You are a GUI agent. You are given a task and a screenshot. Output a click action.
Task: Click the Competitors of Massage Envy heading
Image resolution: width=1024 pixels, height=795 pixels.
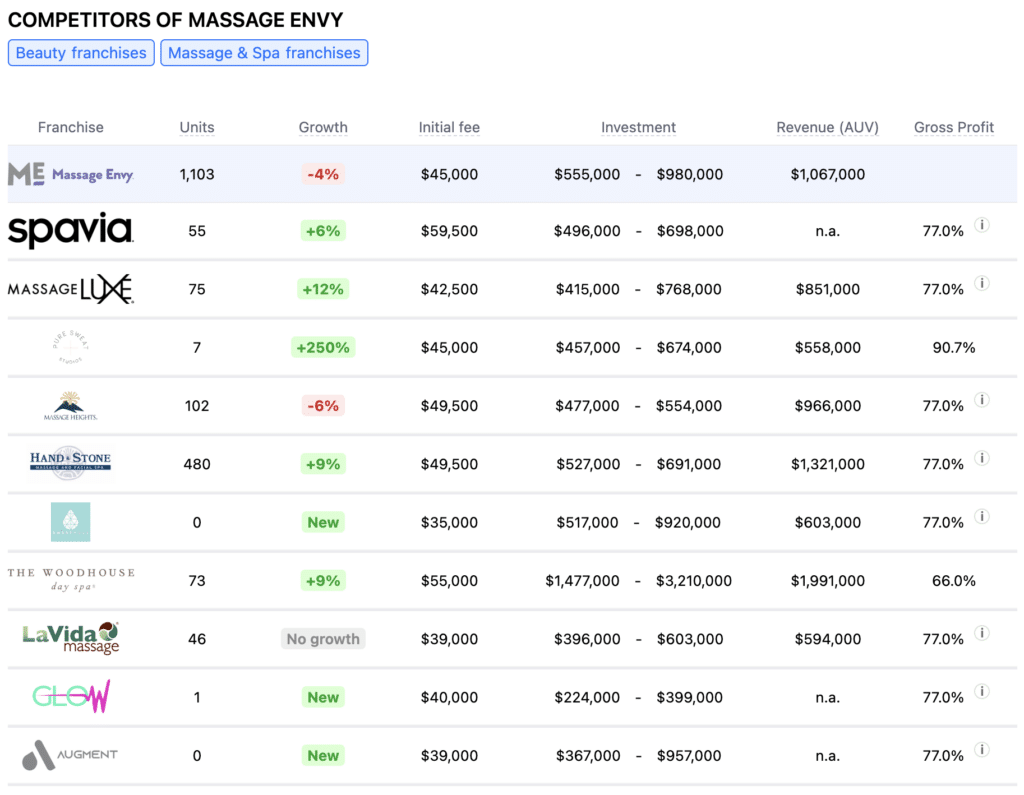pos(176,20)
